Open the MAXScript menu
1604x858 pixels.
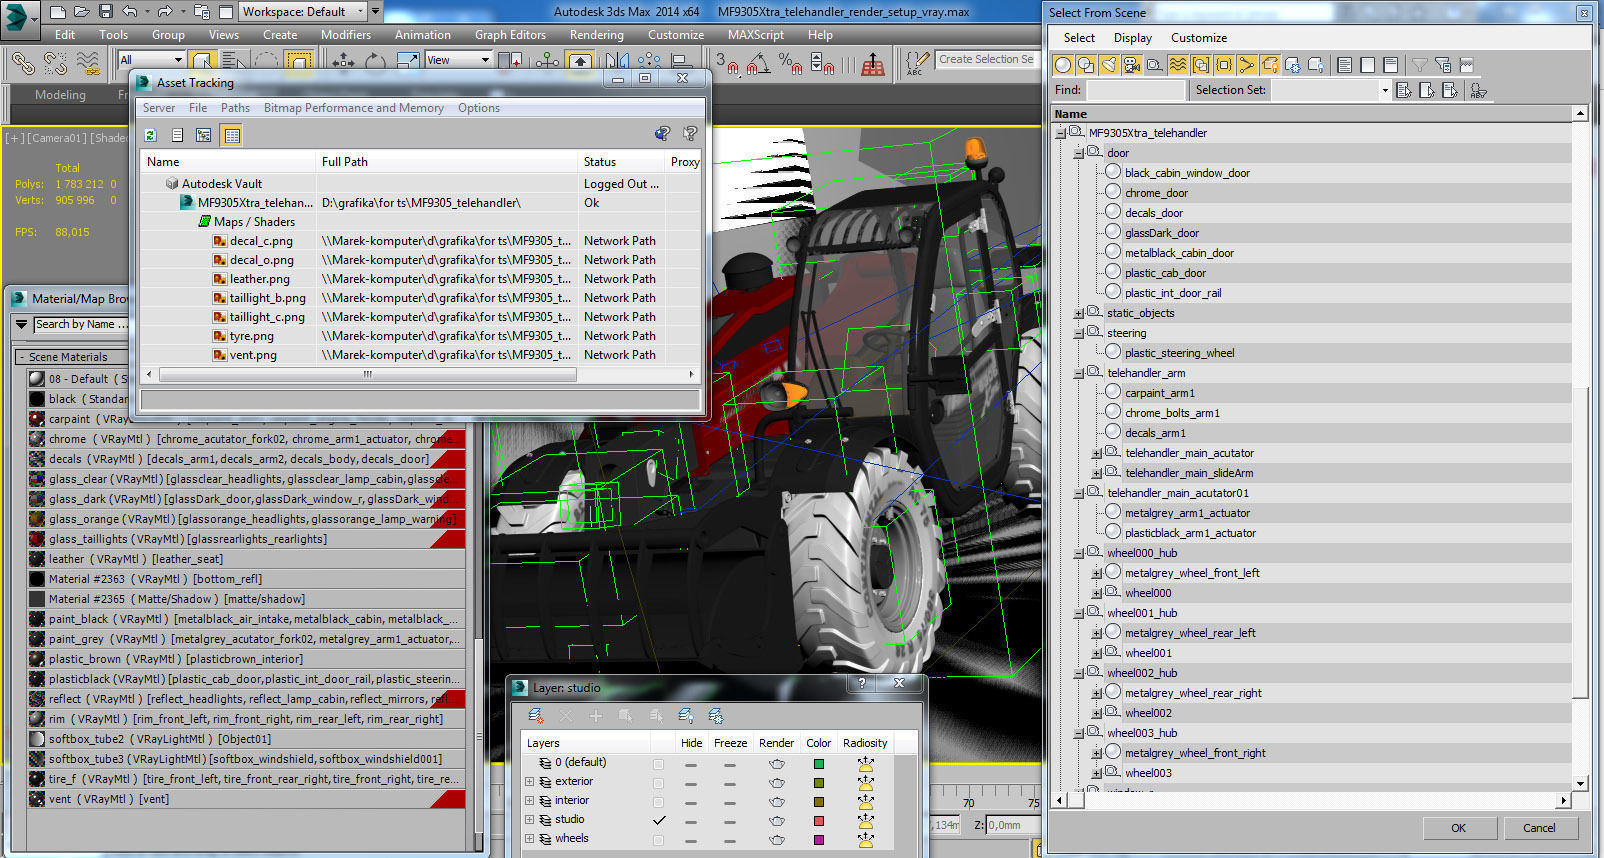click(x=756, y=34)
